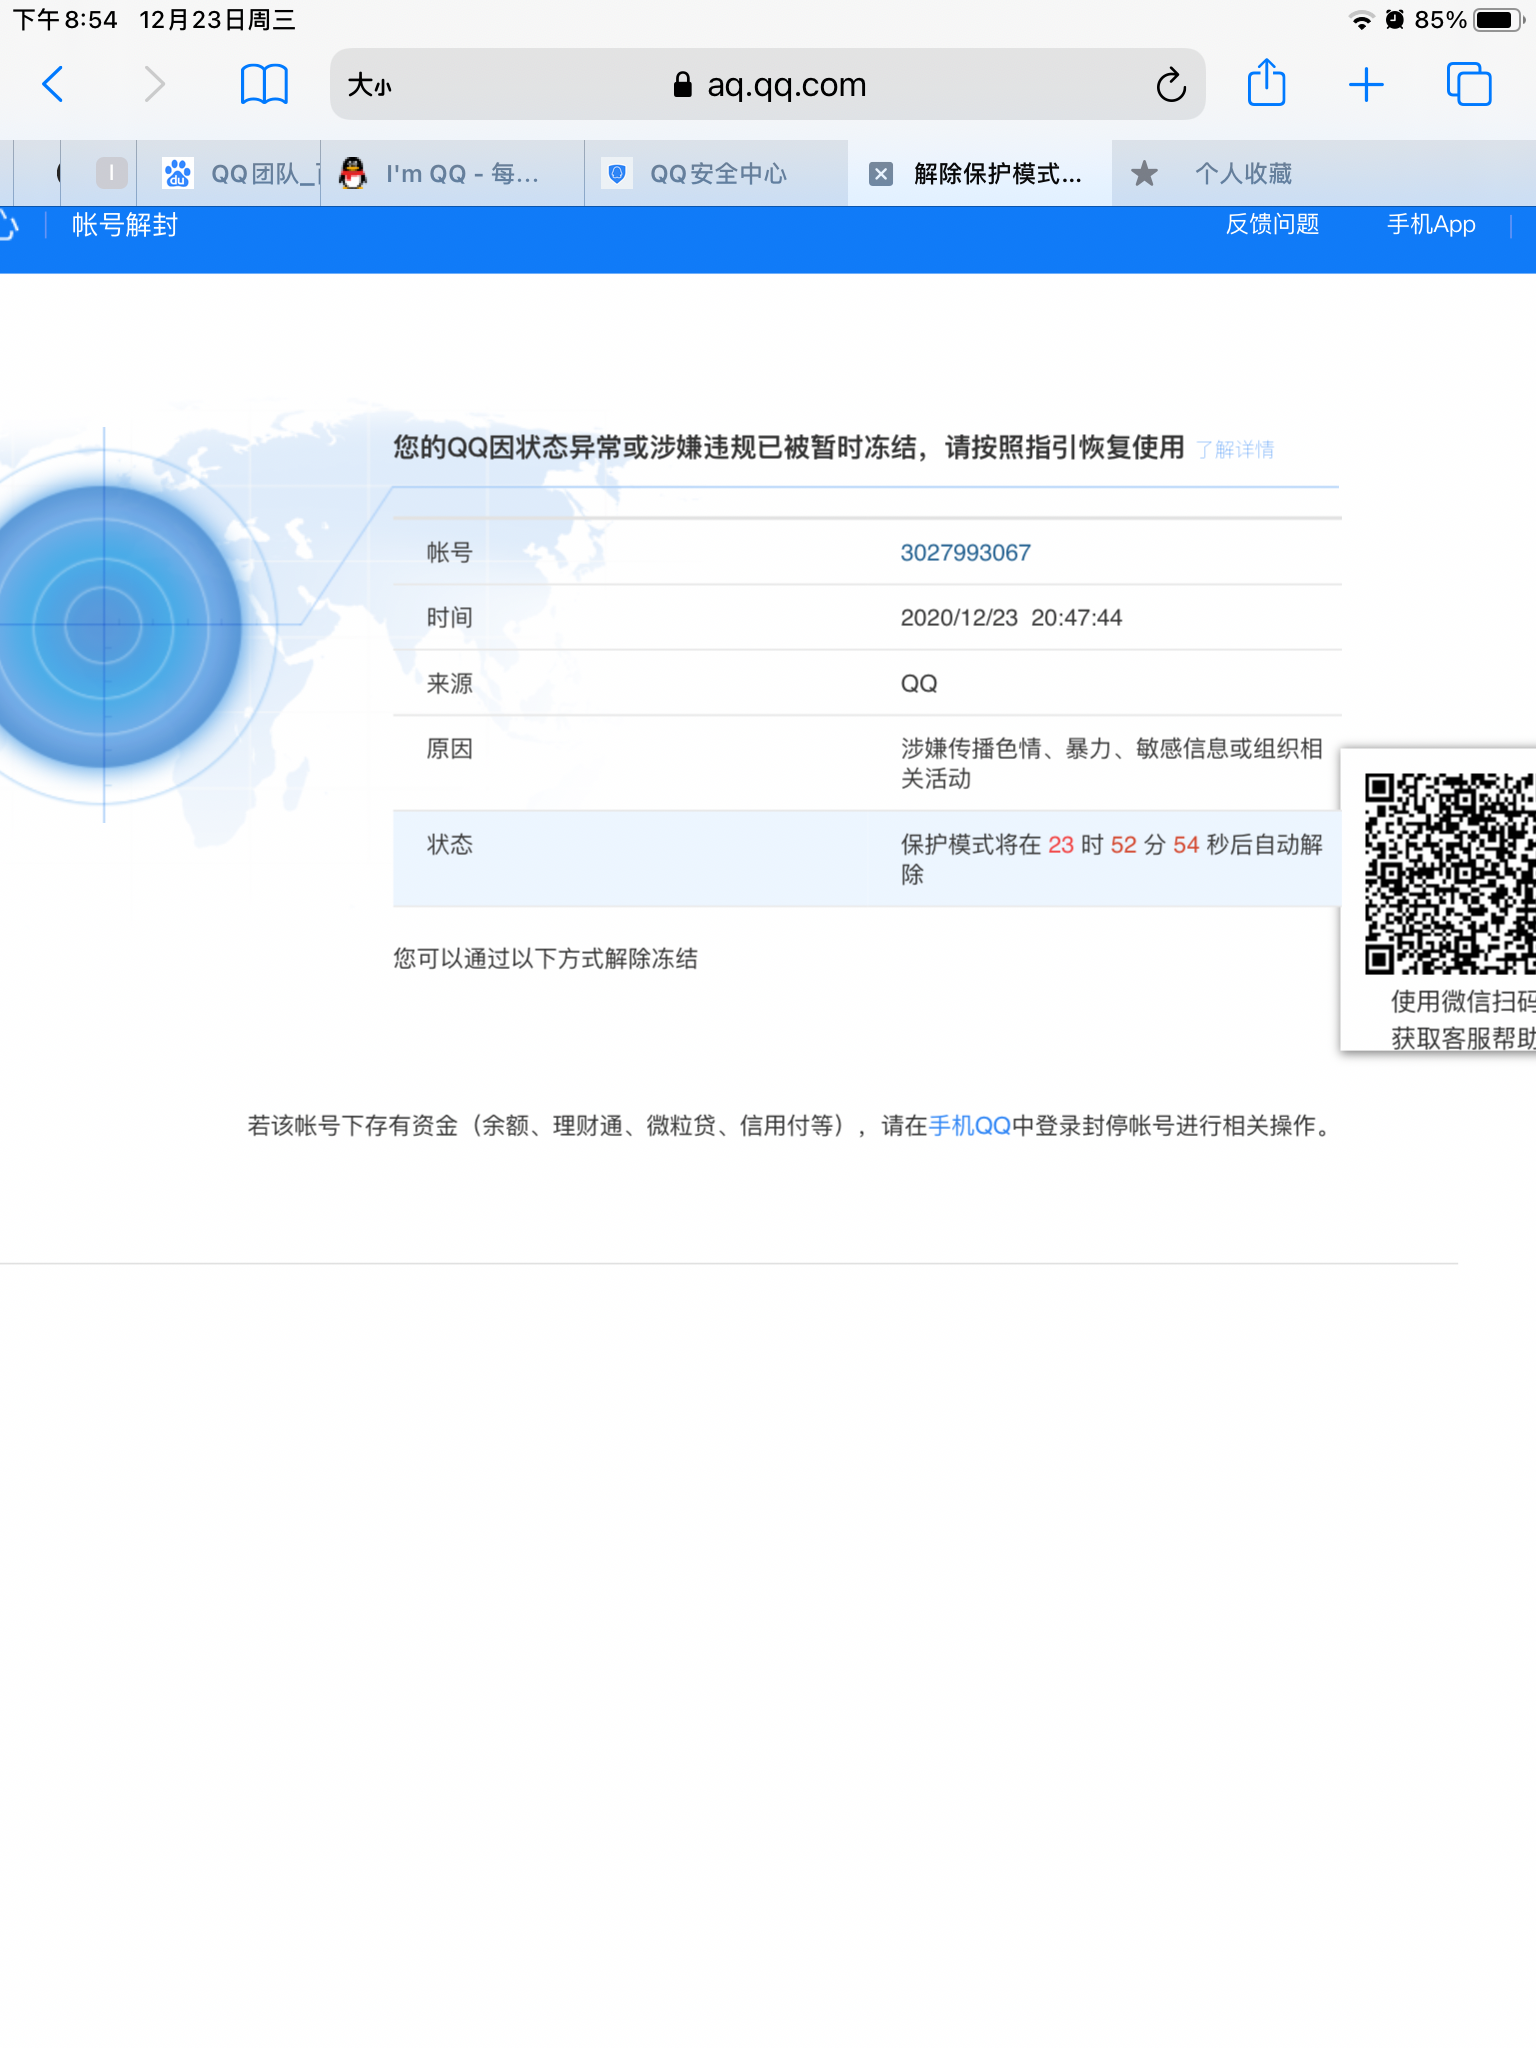Open 帐号解封 in the header
Screen dimensions: 1536x2048
pos(125,225)
